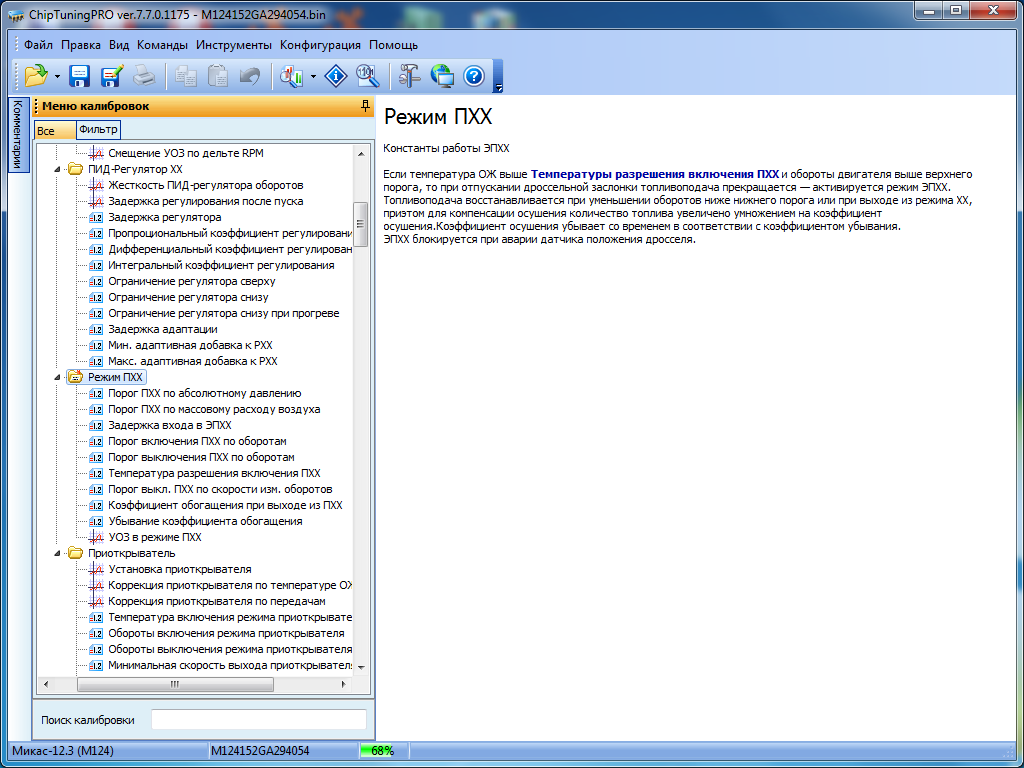Pin the Меню калибровок panel
Screen dimensions: 1024x768
coord(365,106)
